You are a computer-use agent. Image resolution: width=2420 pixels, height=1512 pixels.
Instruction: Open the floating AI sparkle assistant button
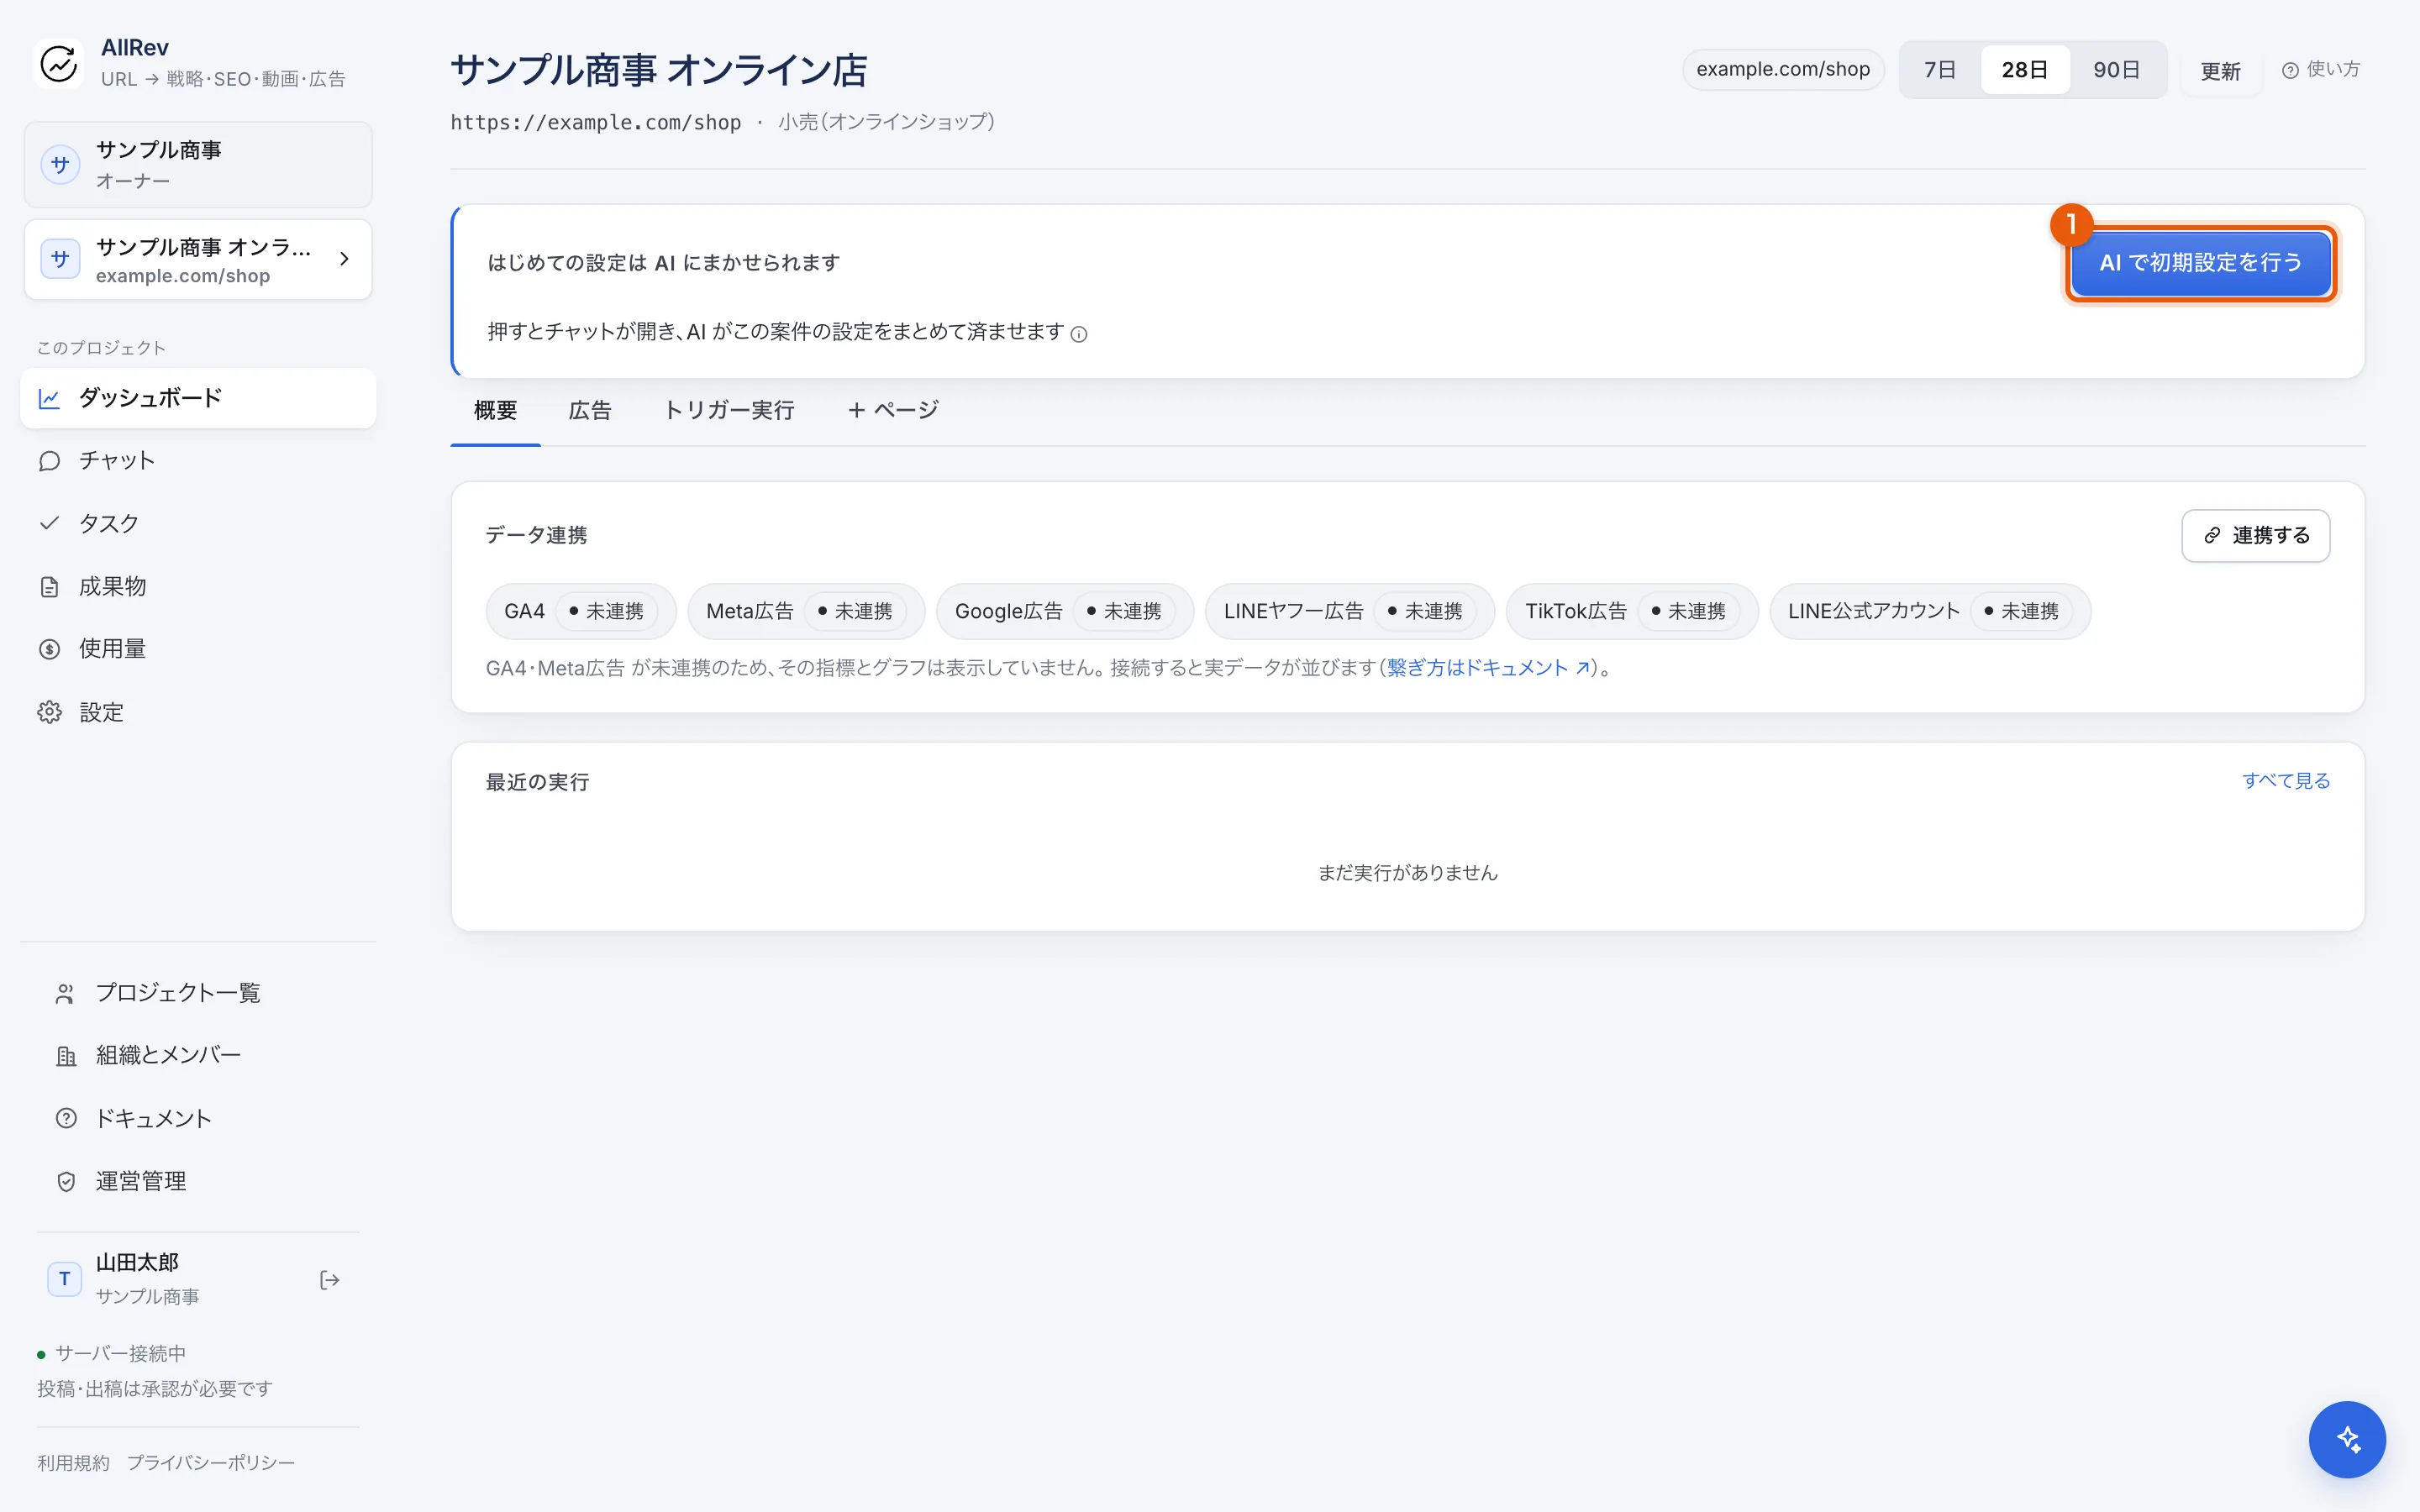pyautogui.click(x=2347, y=1440)
